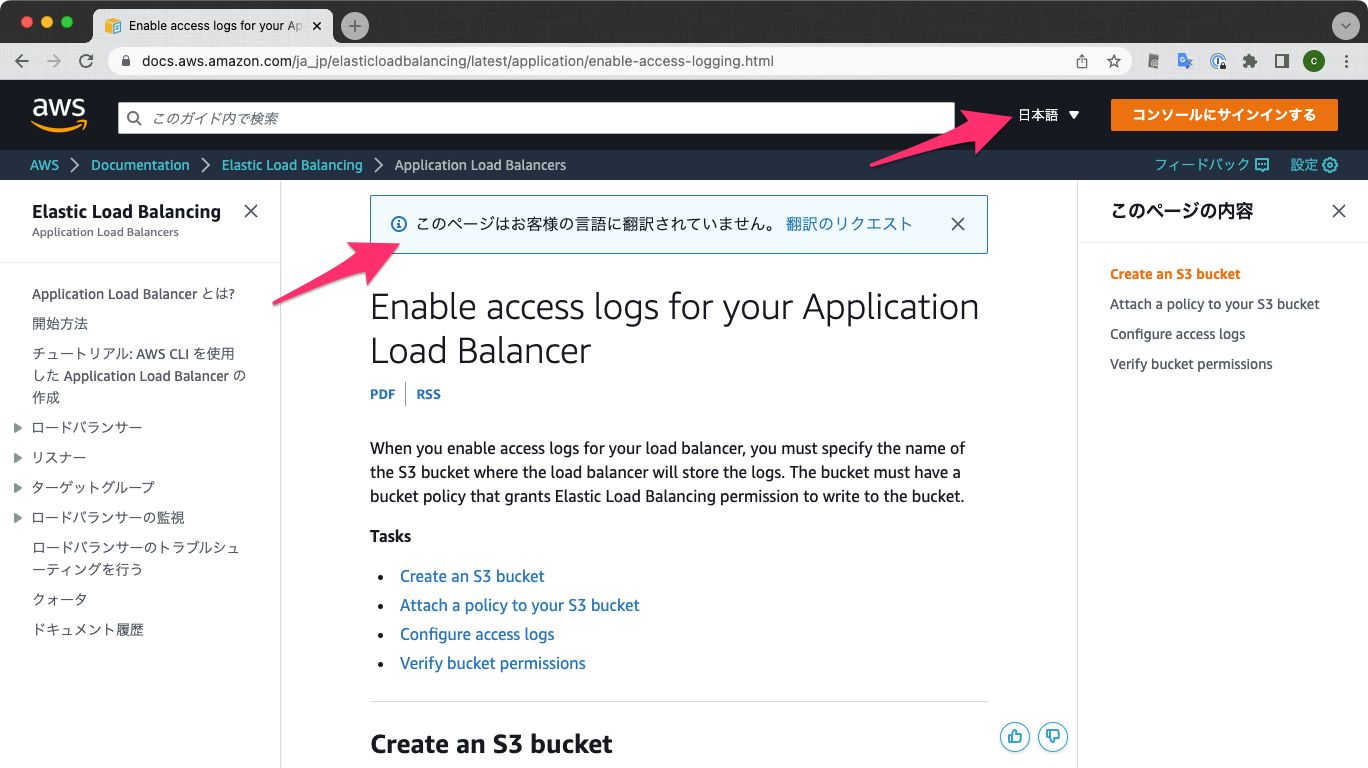
Task: Open Application Load Balancer とは? page
Action: pos(133,294)
